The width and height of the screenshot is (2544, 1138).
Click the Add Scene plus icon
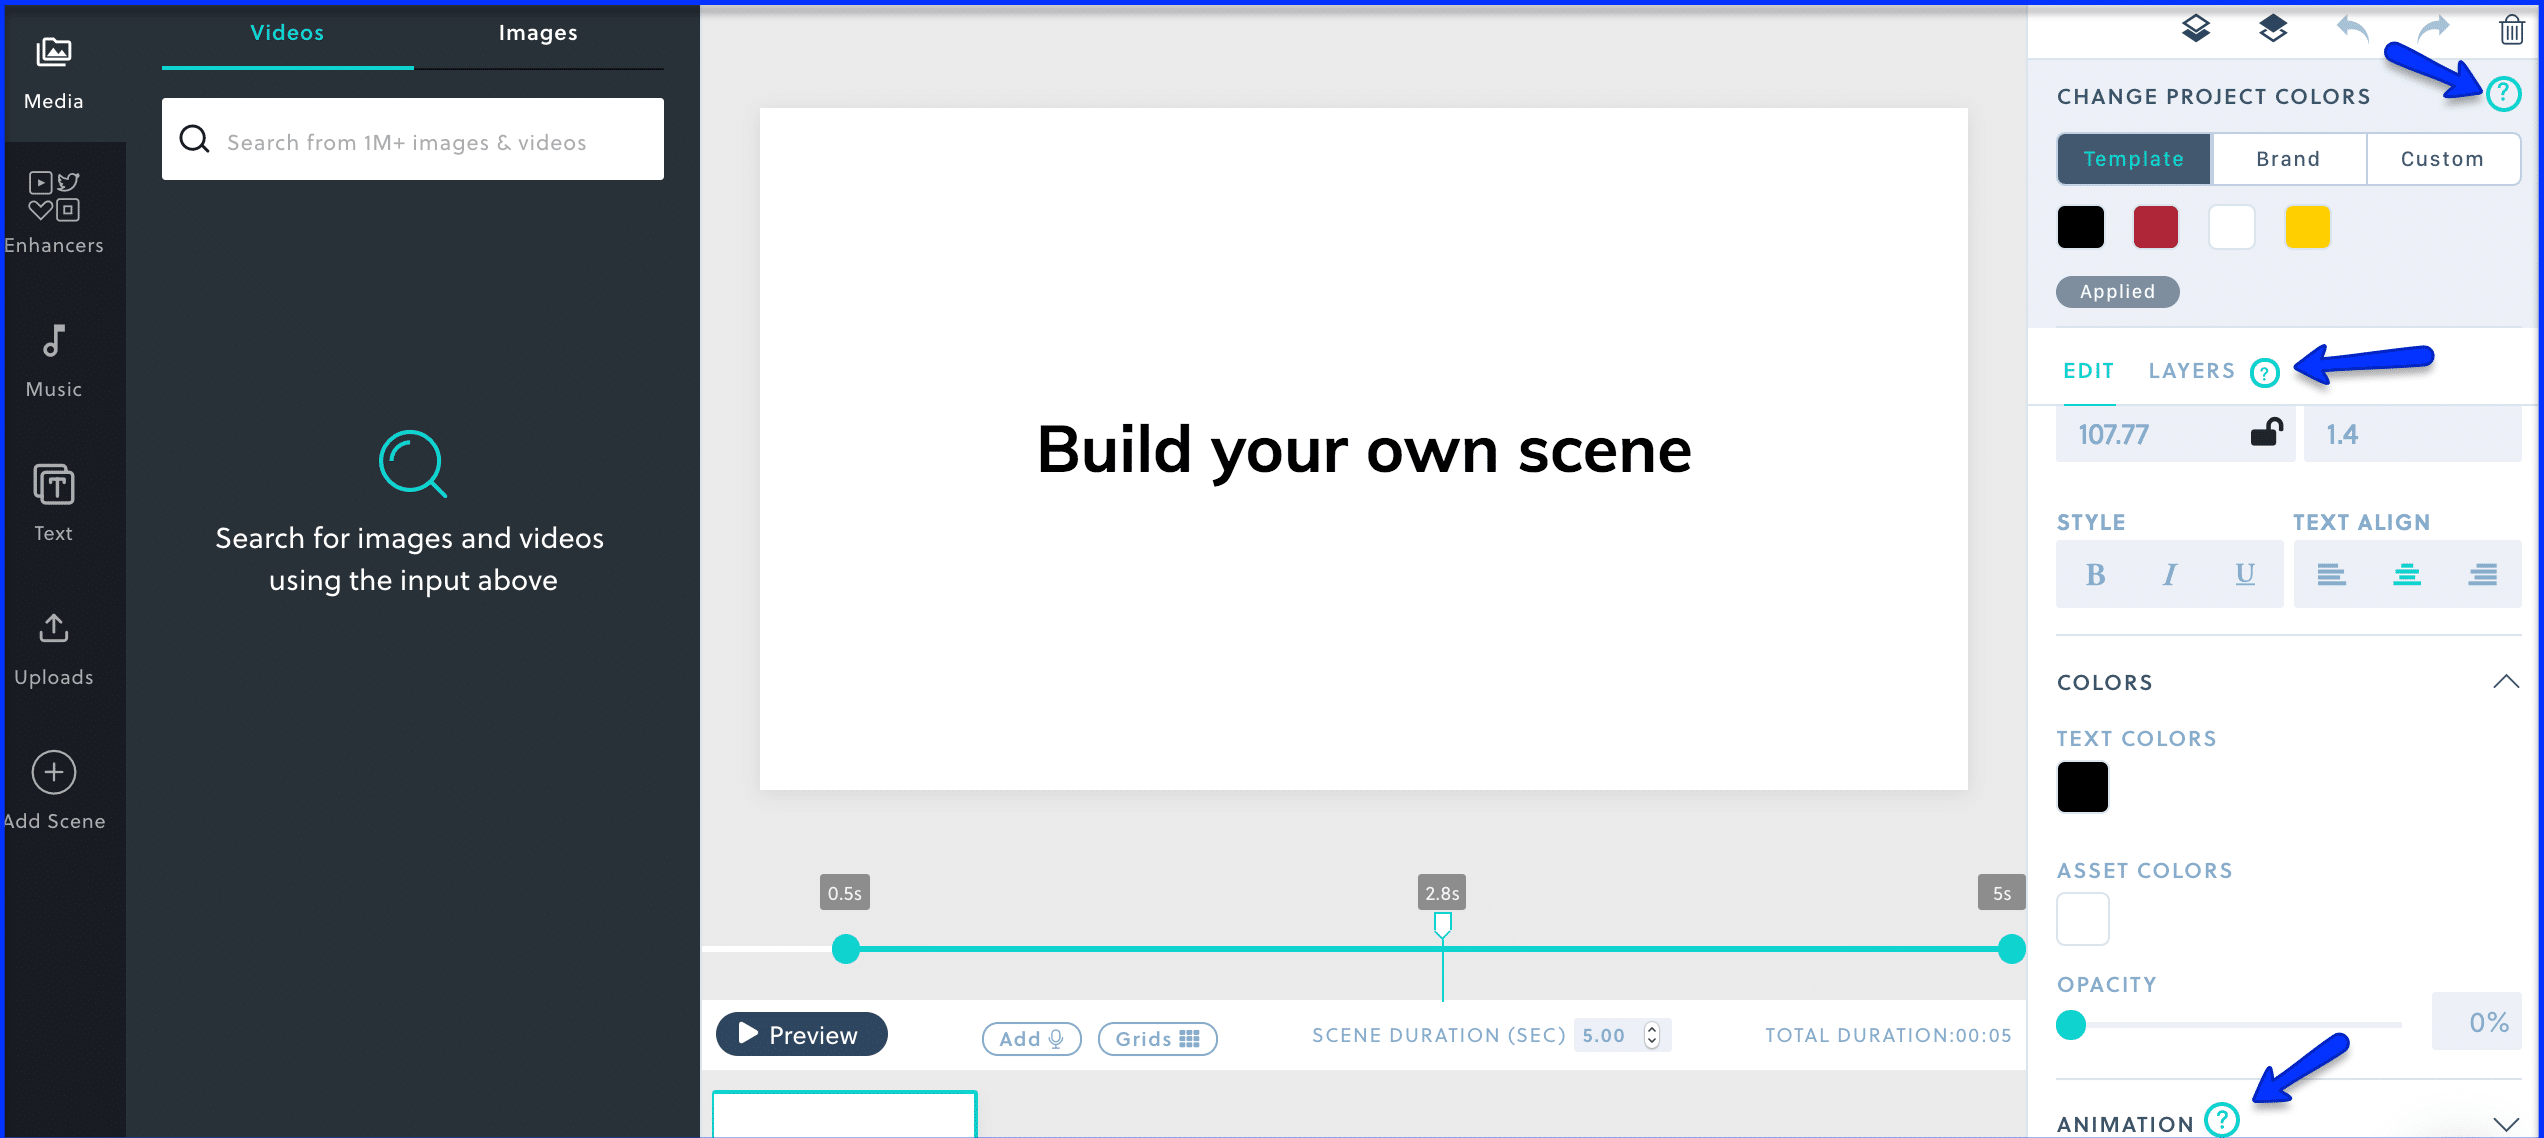click(54, 772)
